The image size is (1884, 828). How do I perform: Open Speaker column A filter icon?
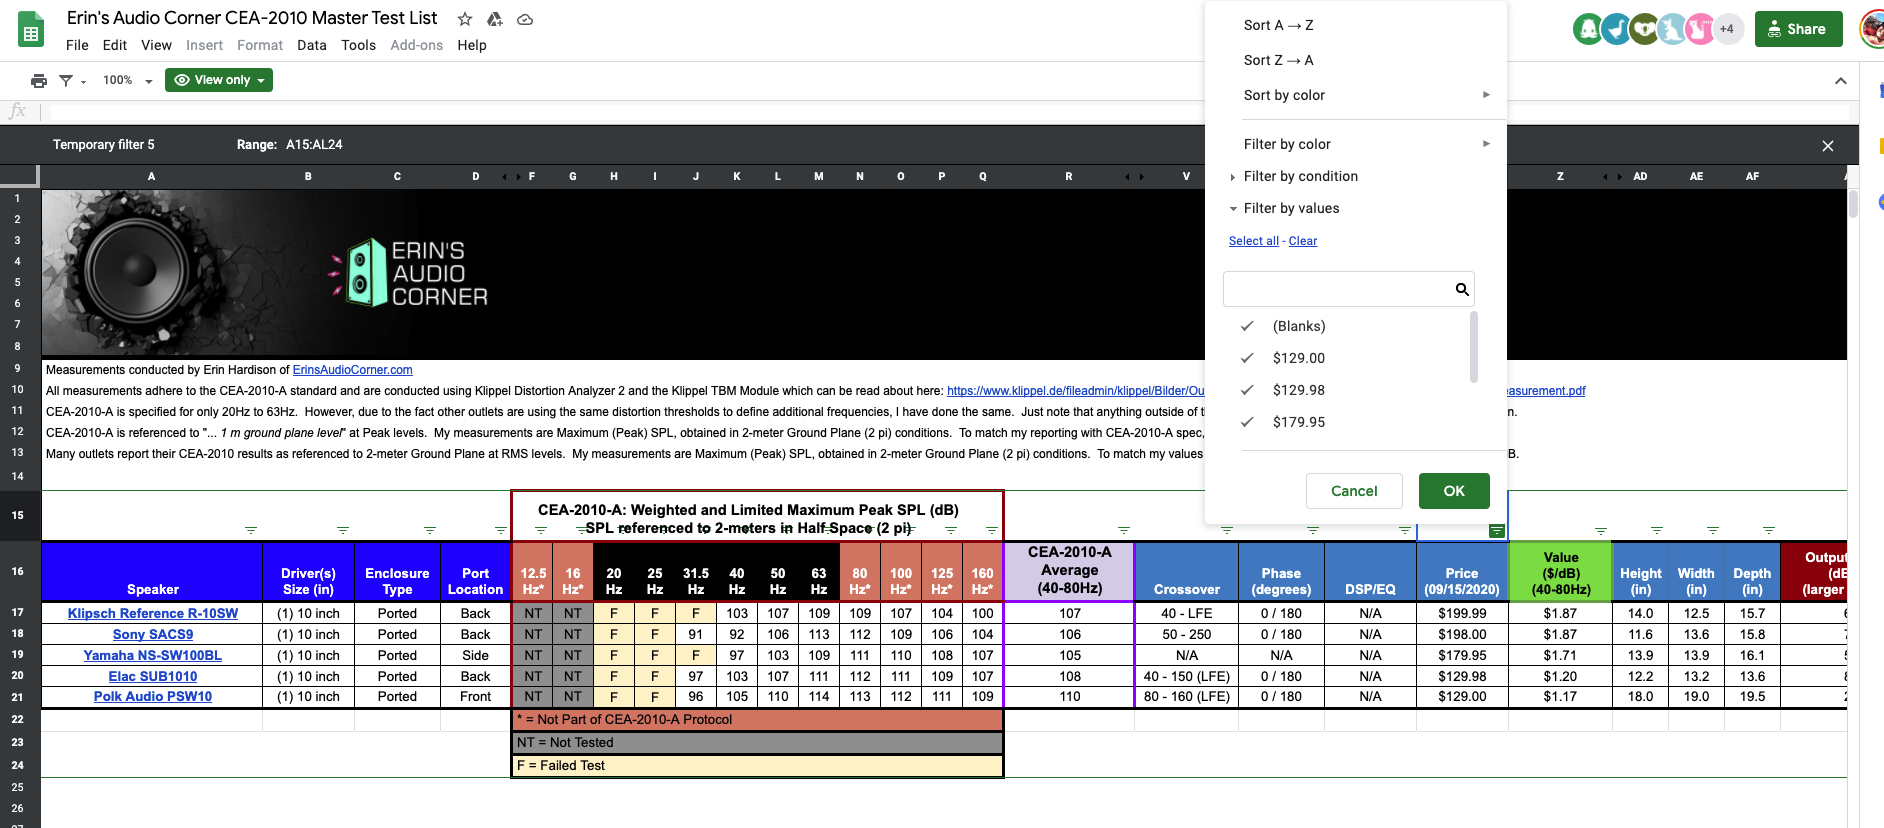(x=251, y=530)
